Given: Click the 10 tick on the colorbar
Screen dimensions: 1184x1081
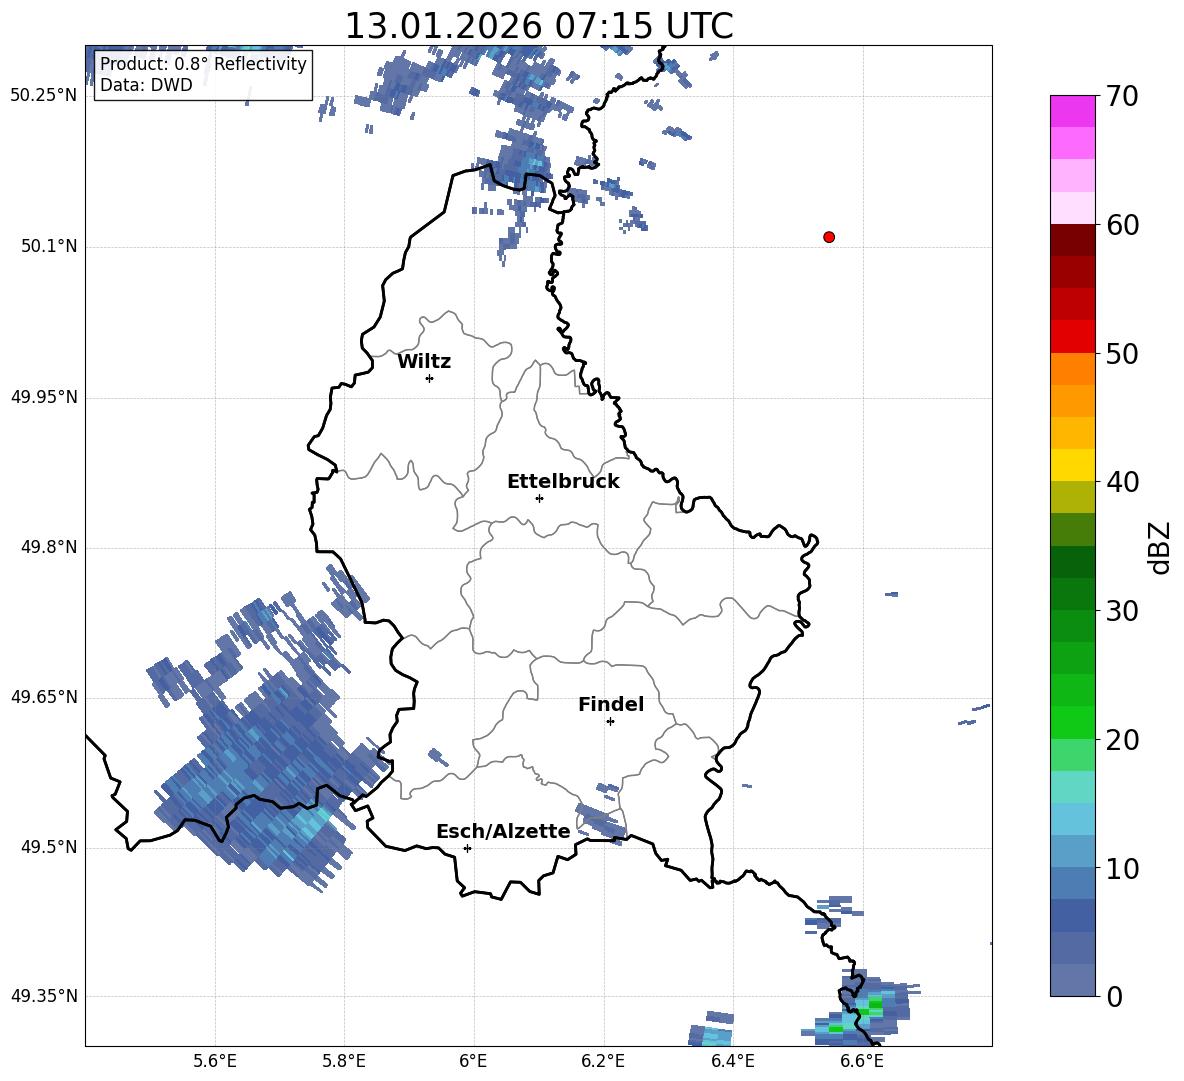Looking at the screenshot, I should tap(1122, 868).
